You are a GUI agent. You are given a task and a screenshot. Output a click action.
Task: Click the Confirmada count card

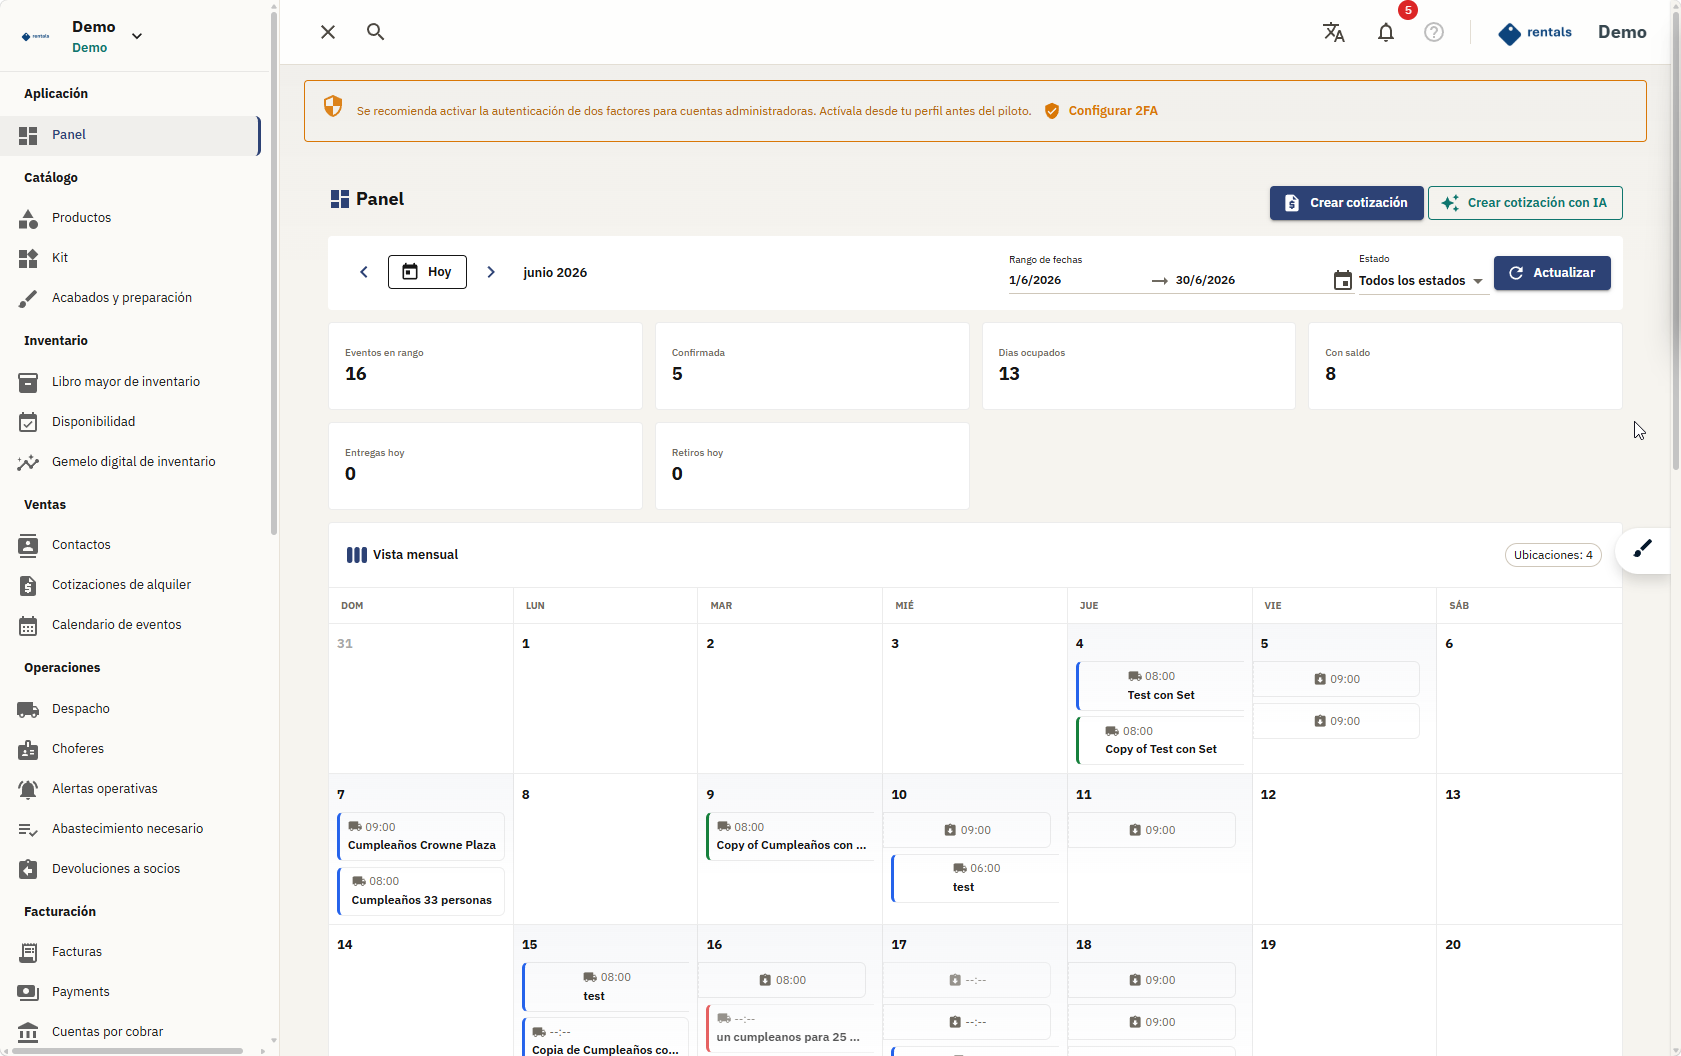click(x=812, y=366)
